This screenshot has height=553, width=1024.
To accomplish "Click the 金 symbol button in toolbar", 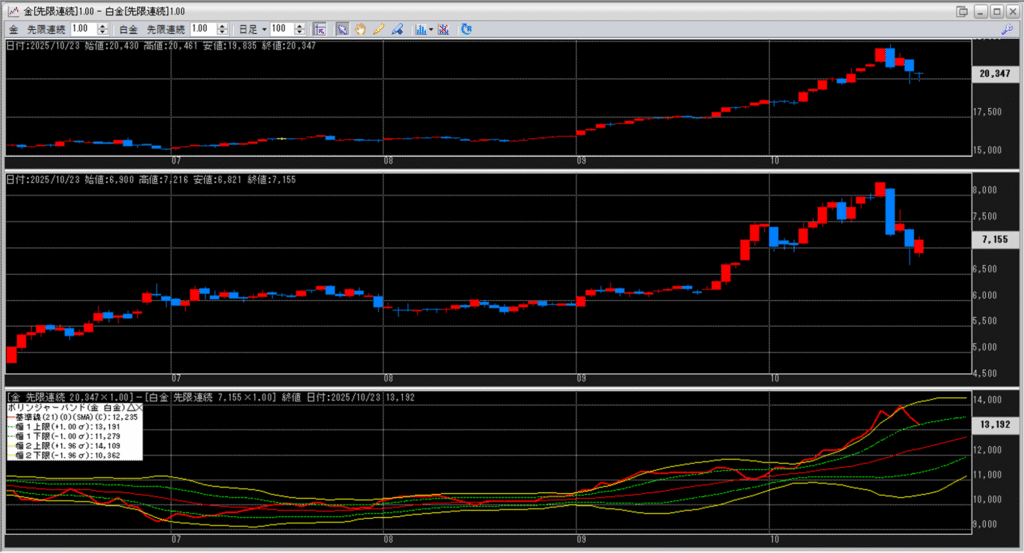I will pyautogui.click(x=13, y=29).
